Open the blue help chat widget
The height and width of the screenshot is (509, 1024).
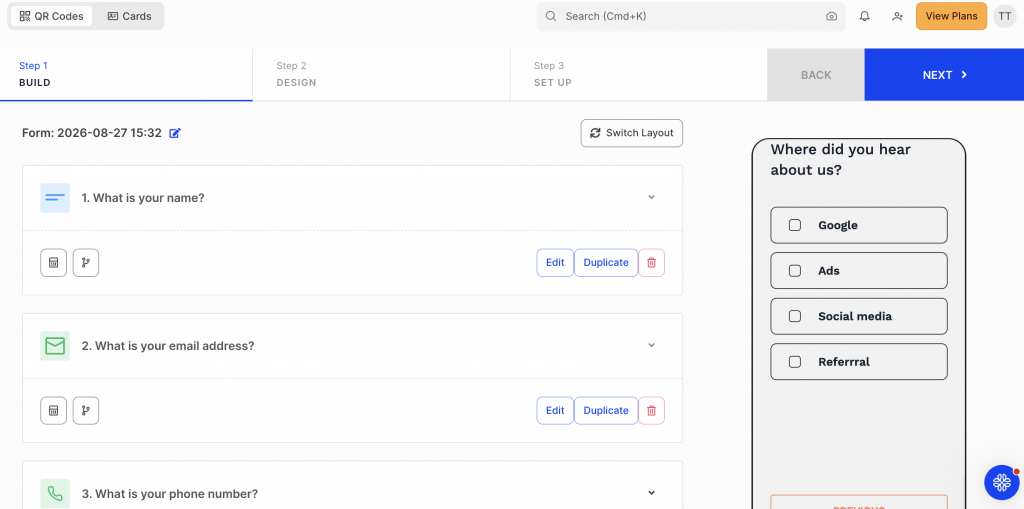1002,483
